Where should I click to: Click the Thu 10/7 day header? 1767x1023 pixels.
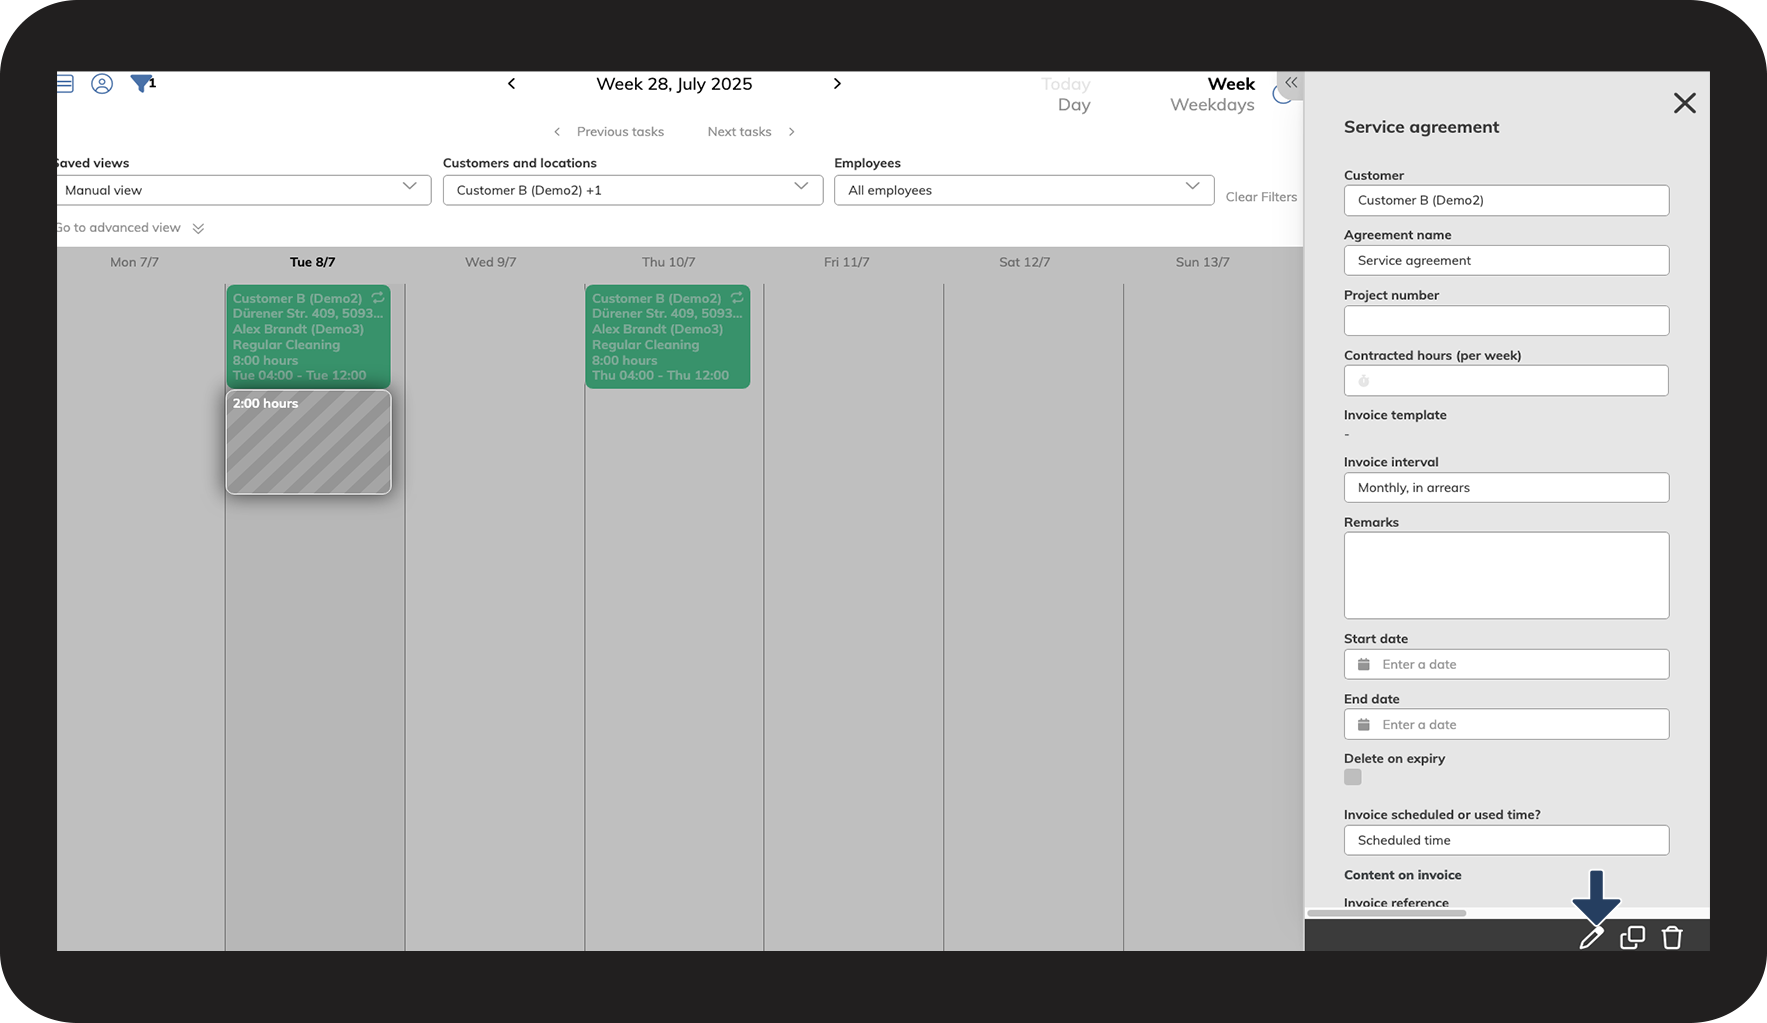point(668,262)
